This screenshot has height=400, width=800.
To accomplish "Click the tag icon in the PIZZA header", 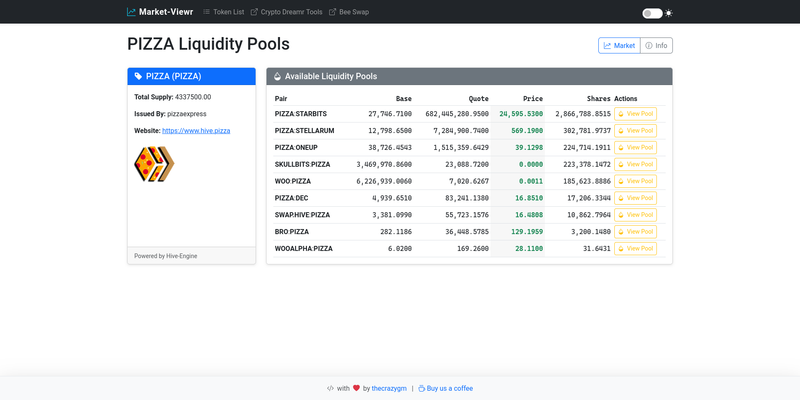I will pos(138,77).
